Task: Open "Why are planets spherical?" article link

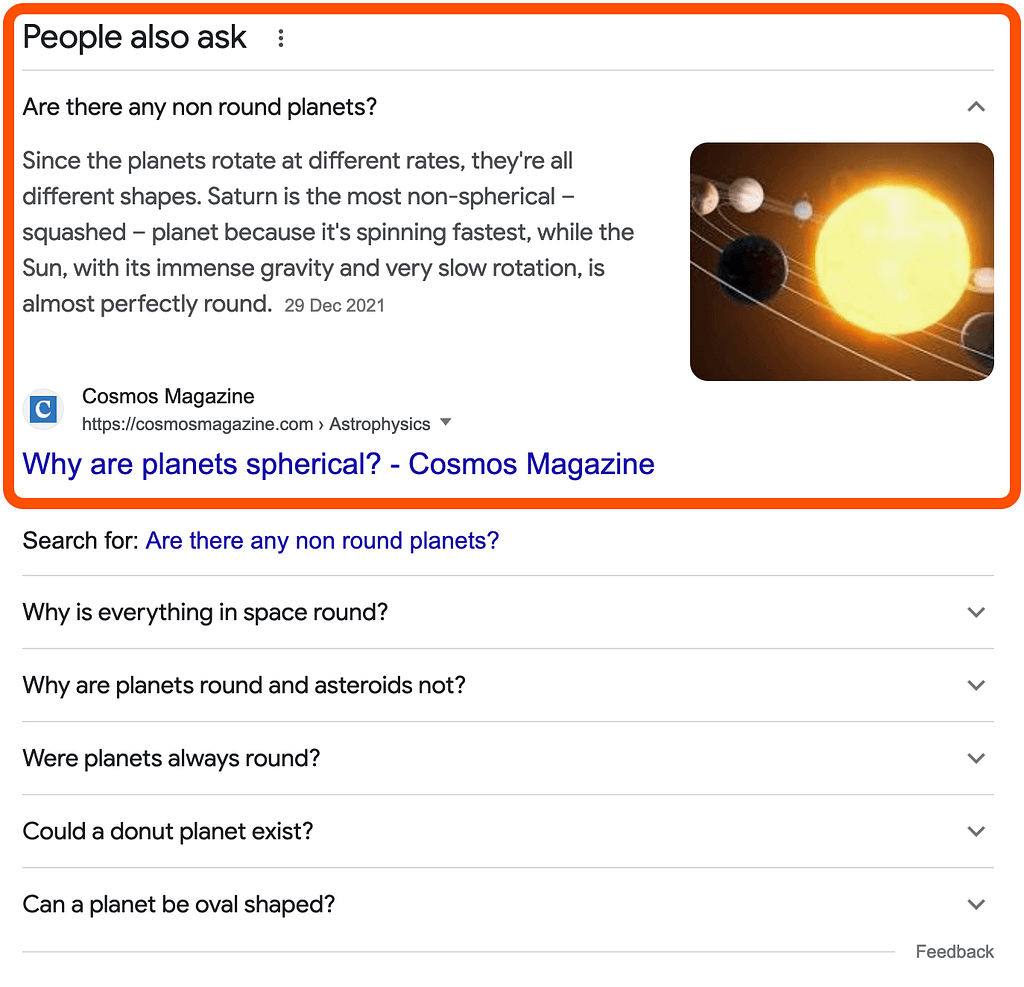Action: point(338,464)
